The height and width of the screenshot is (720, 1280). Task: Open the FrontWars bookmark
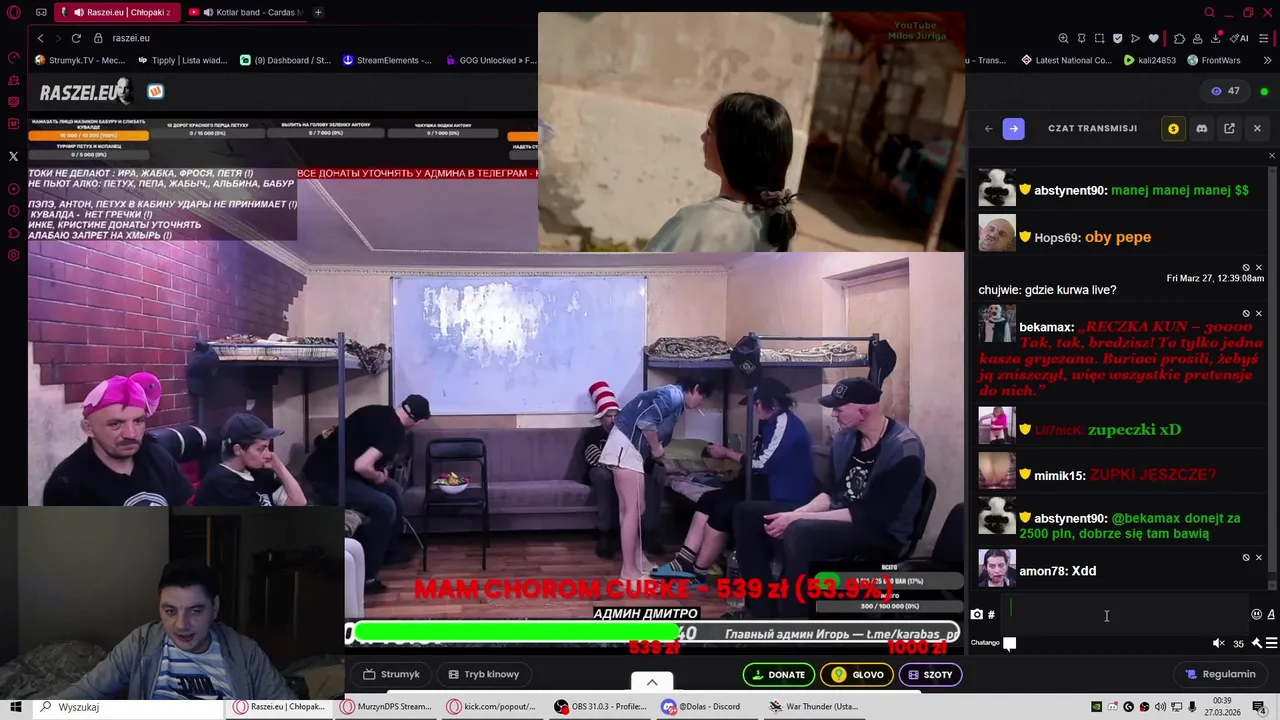click(1213, 60)
